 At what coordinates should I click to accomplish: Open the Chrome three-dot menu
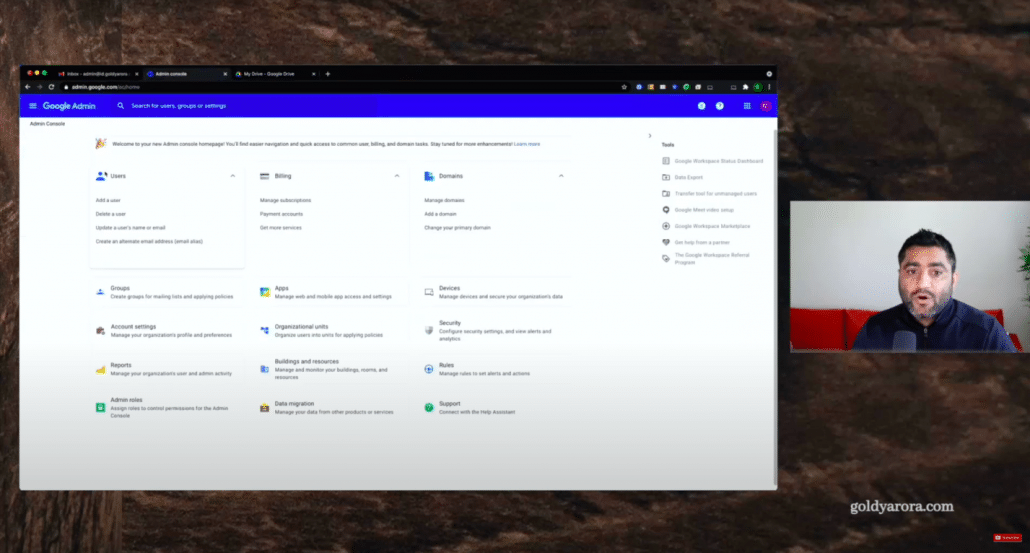coord(769,87)
